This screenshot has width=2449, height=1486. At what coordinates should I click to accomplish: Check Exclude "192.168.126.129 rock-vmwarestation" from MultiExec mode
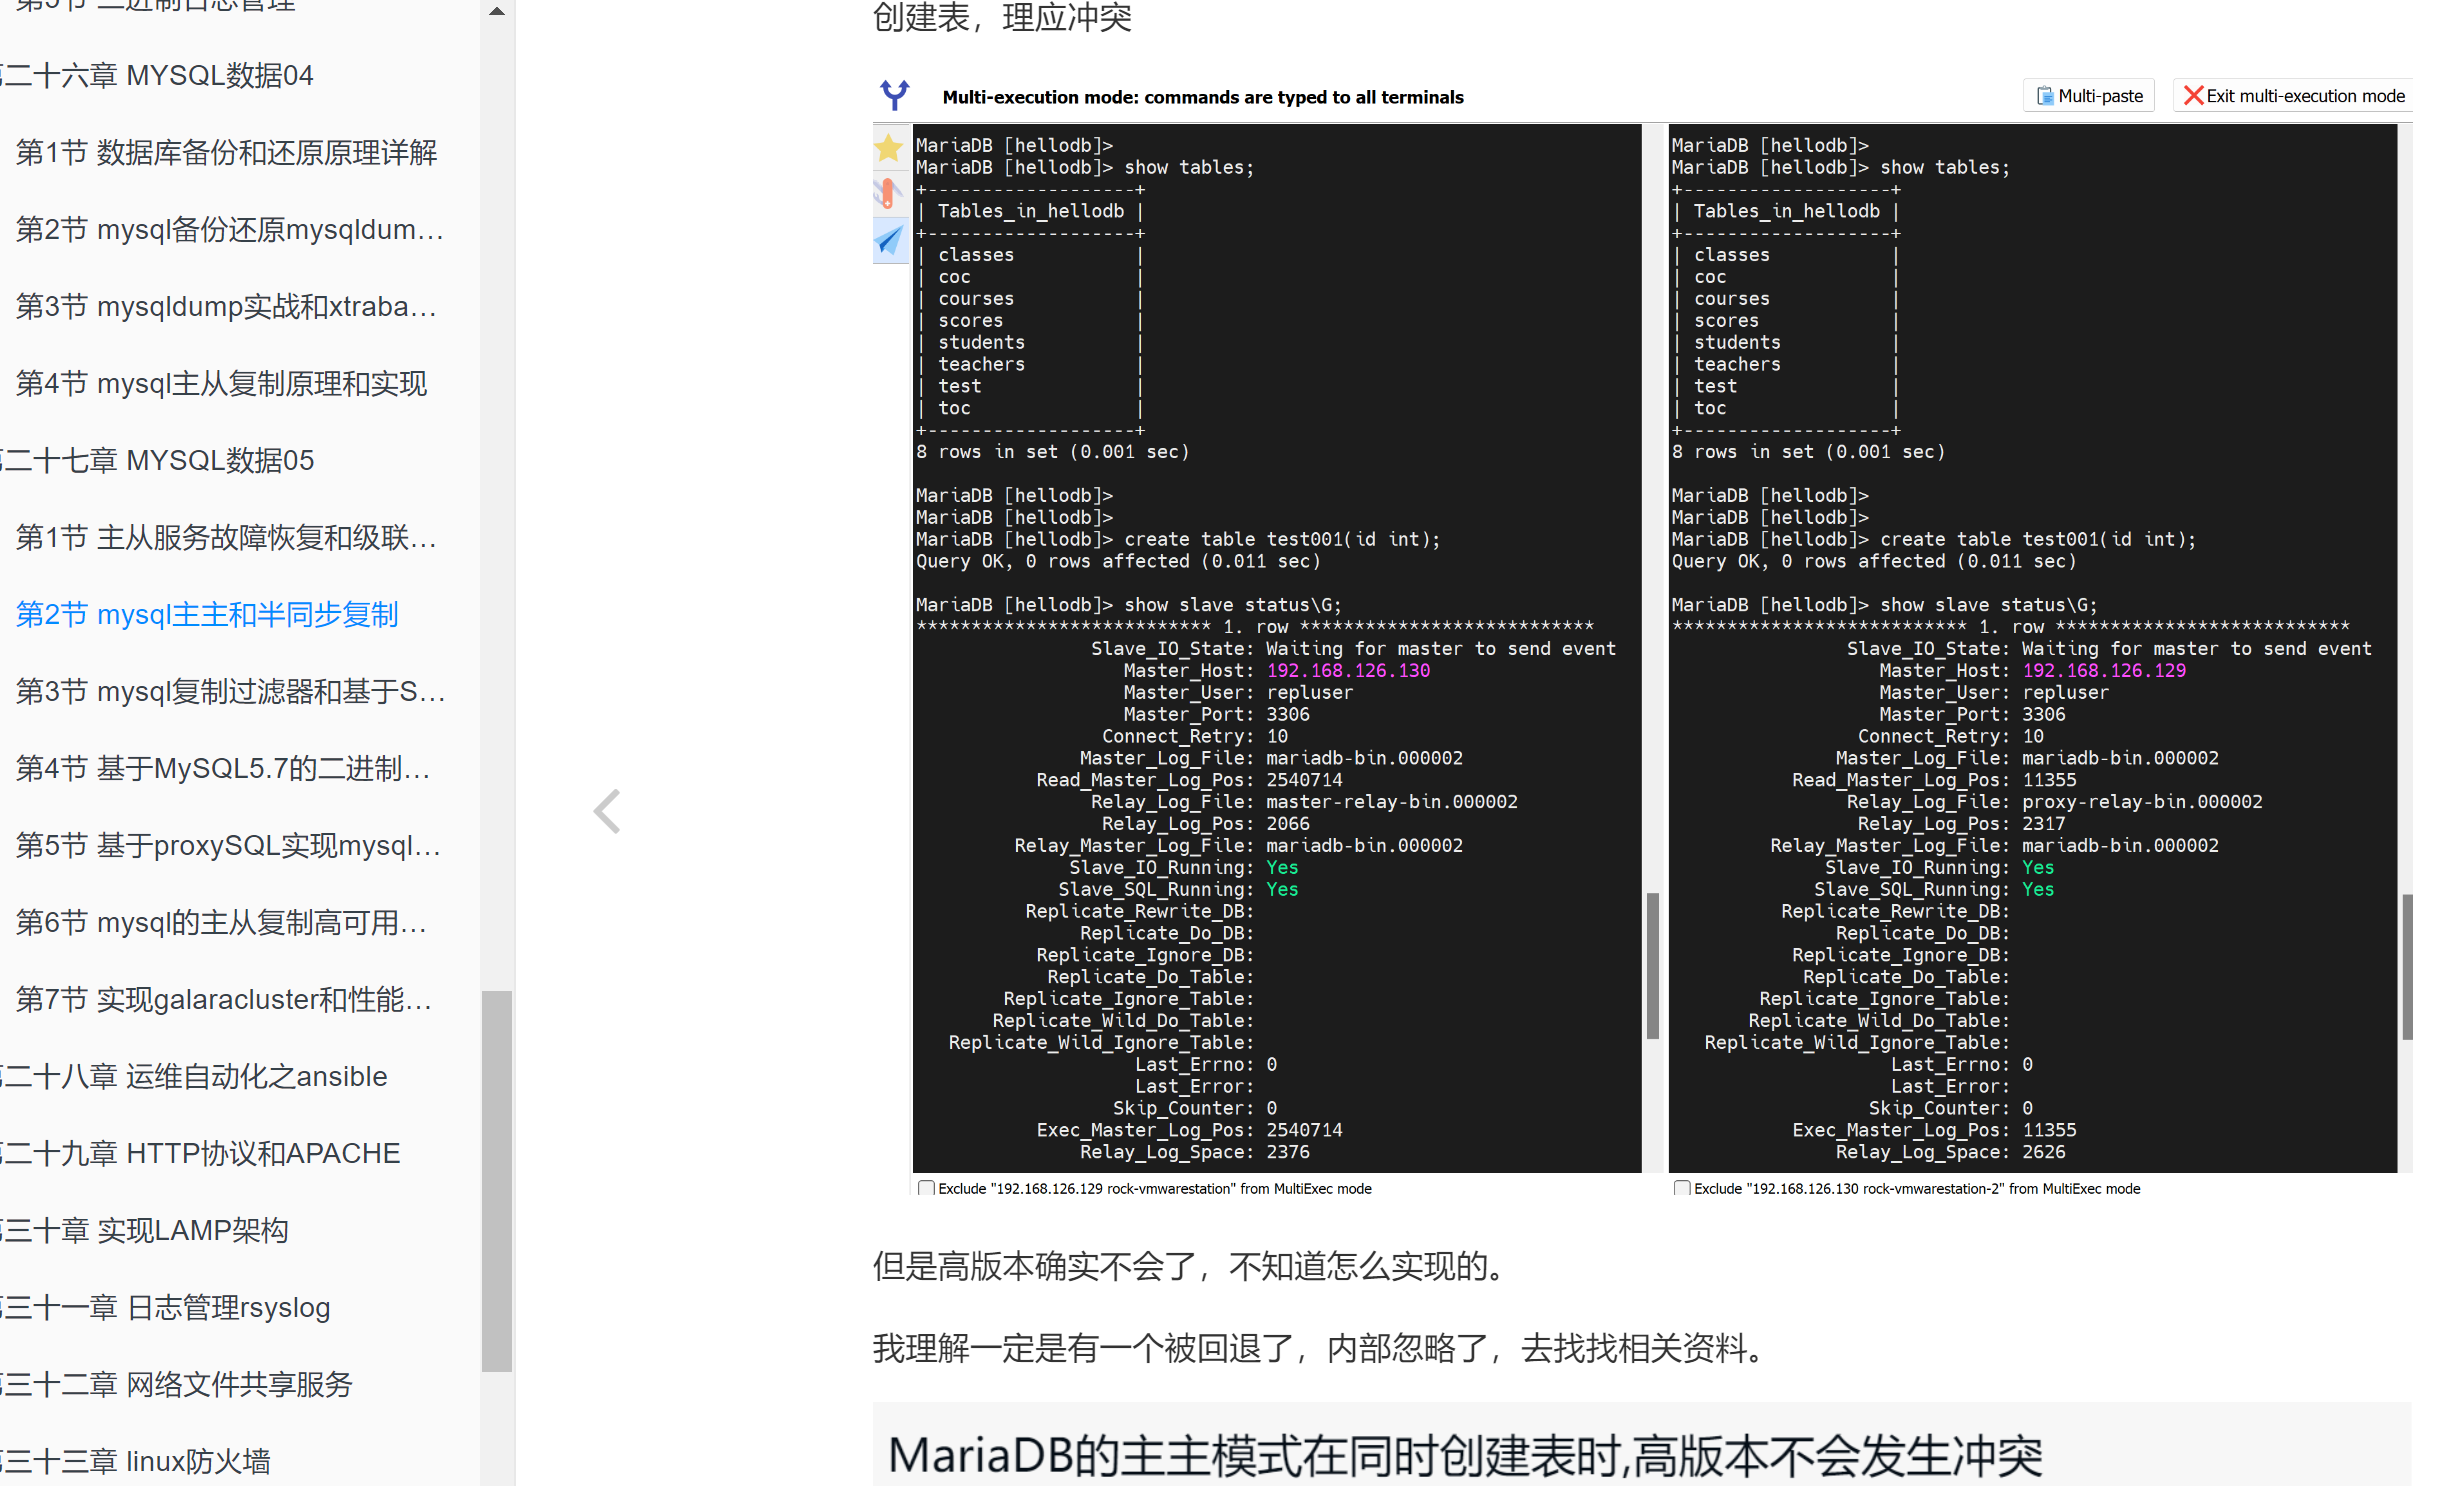click(926, 1188)
